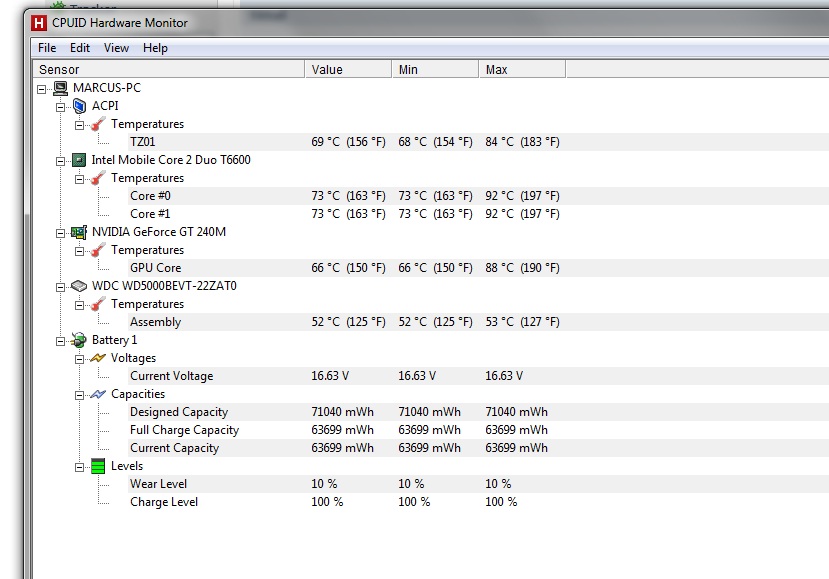Select the Assembly temperature row
The image size is (829, 579).
point(478,321)
